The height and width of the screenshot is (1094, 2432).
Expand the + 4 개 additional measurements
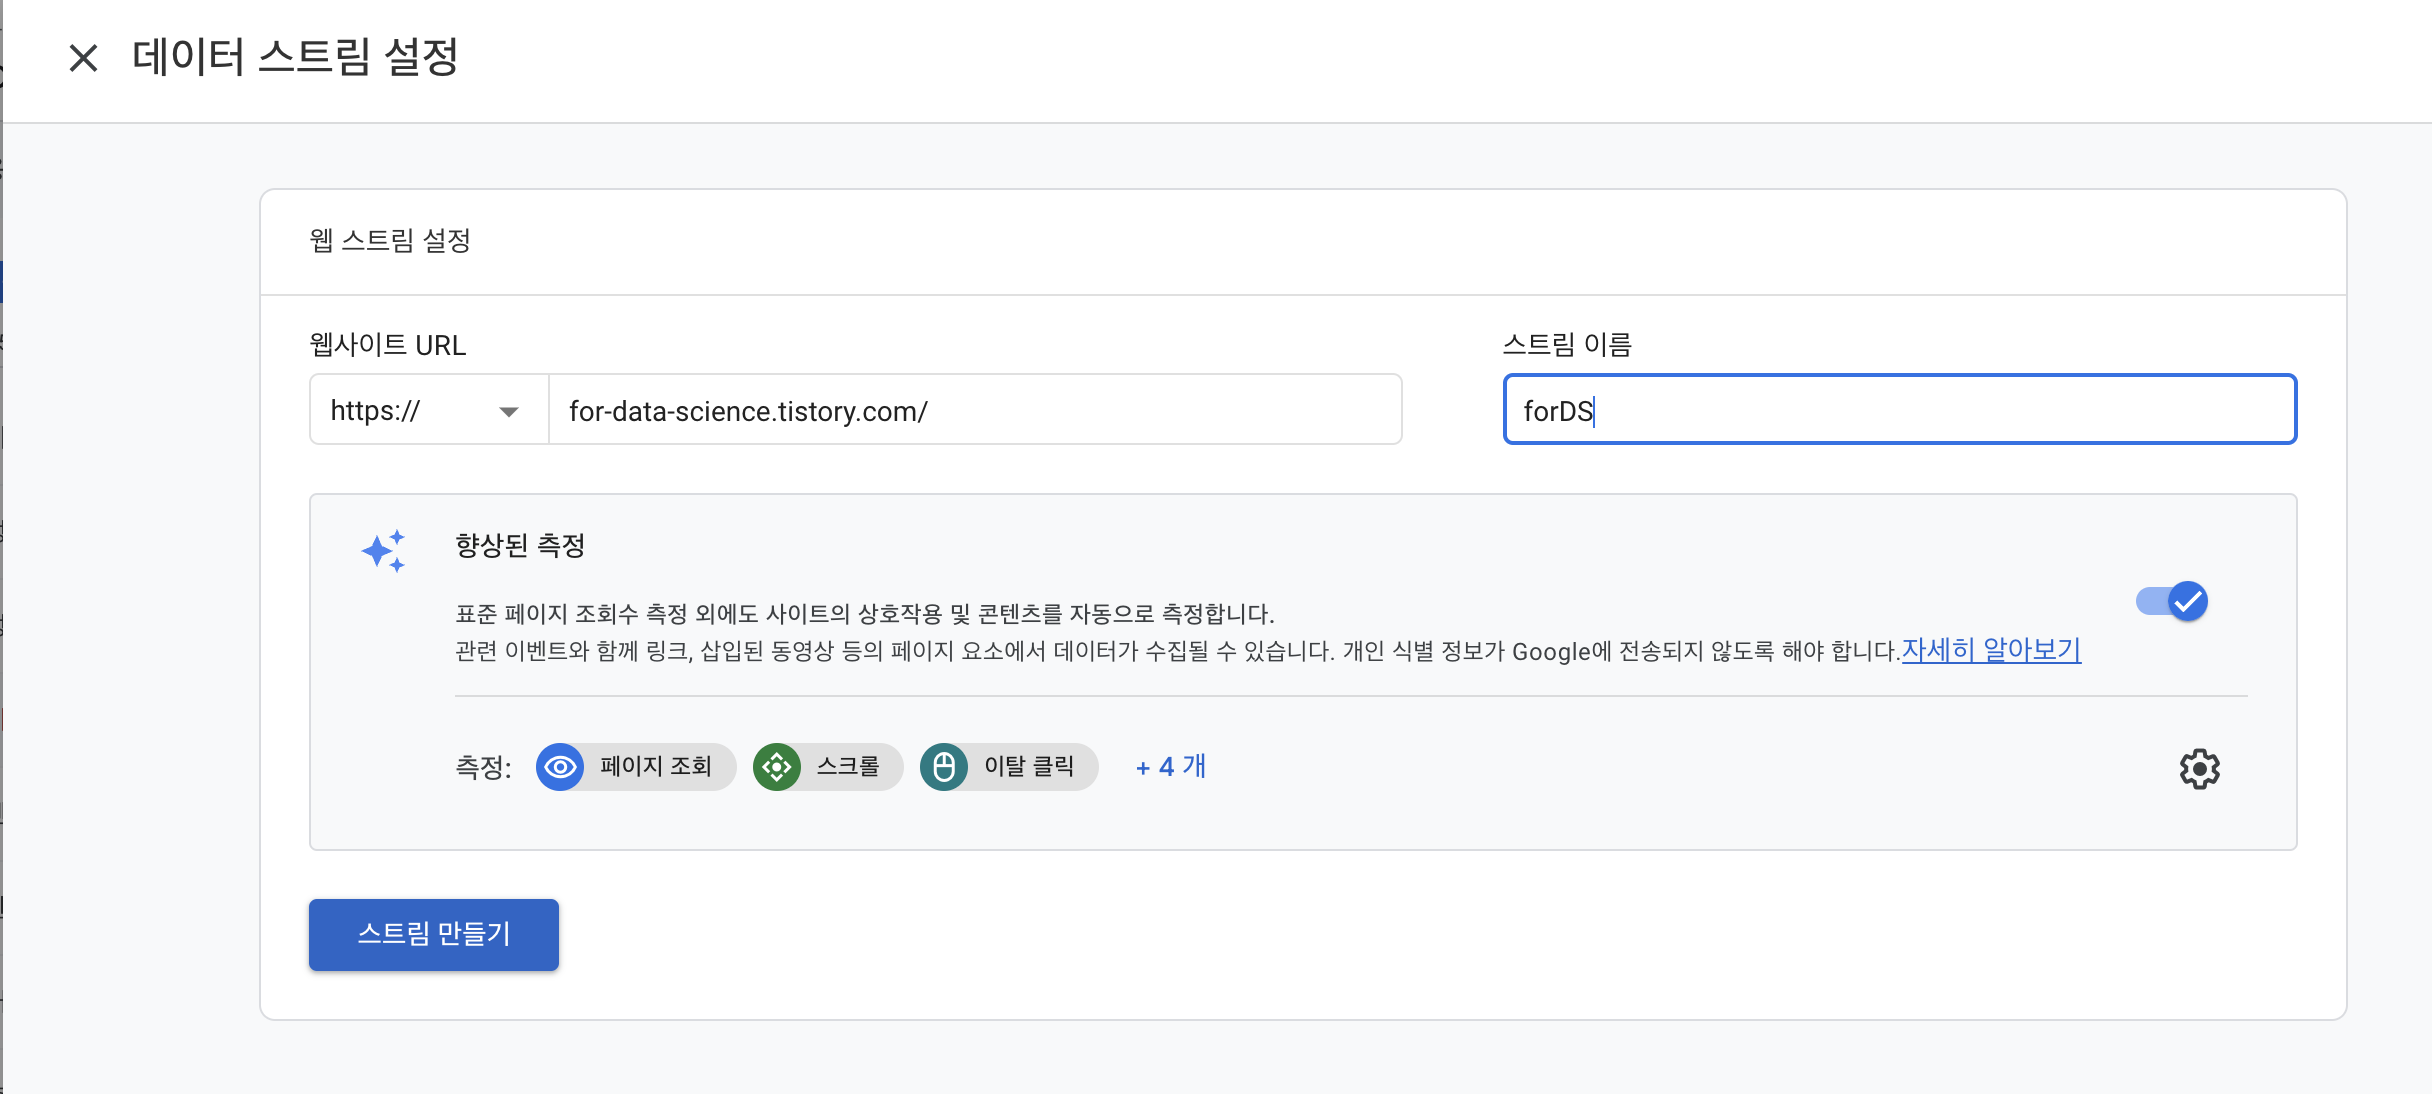[x=1171, y=767]
